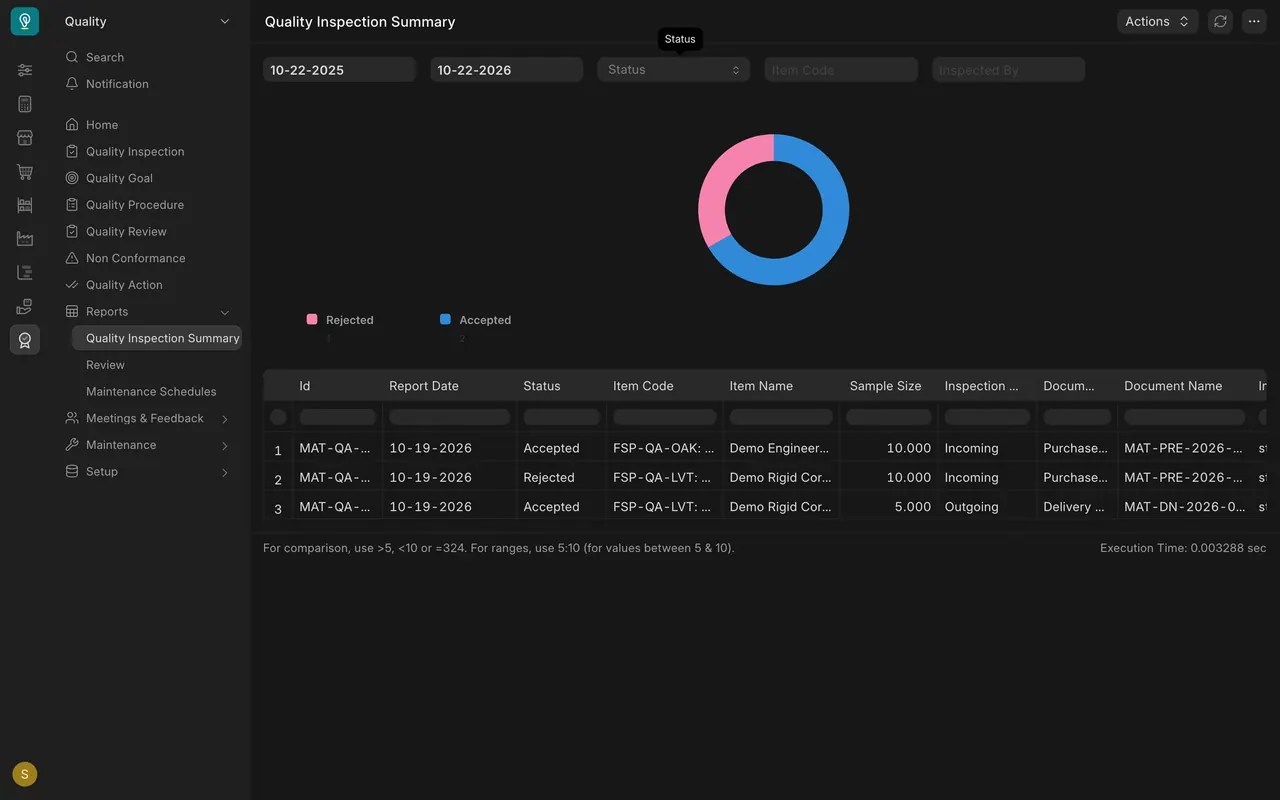
Task: Click the to date field 10-22-2026
Action: click(506, 70)
